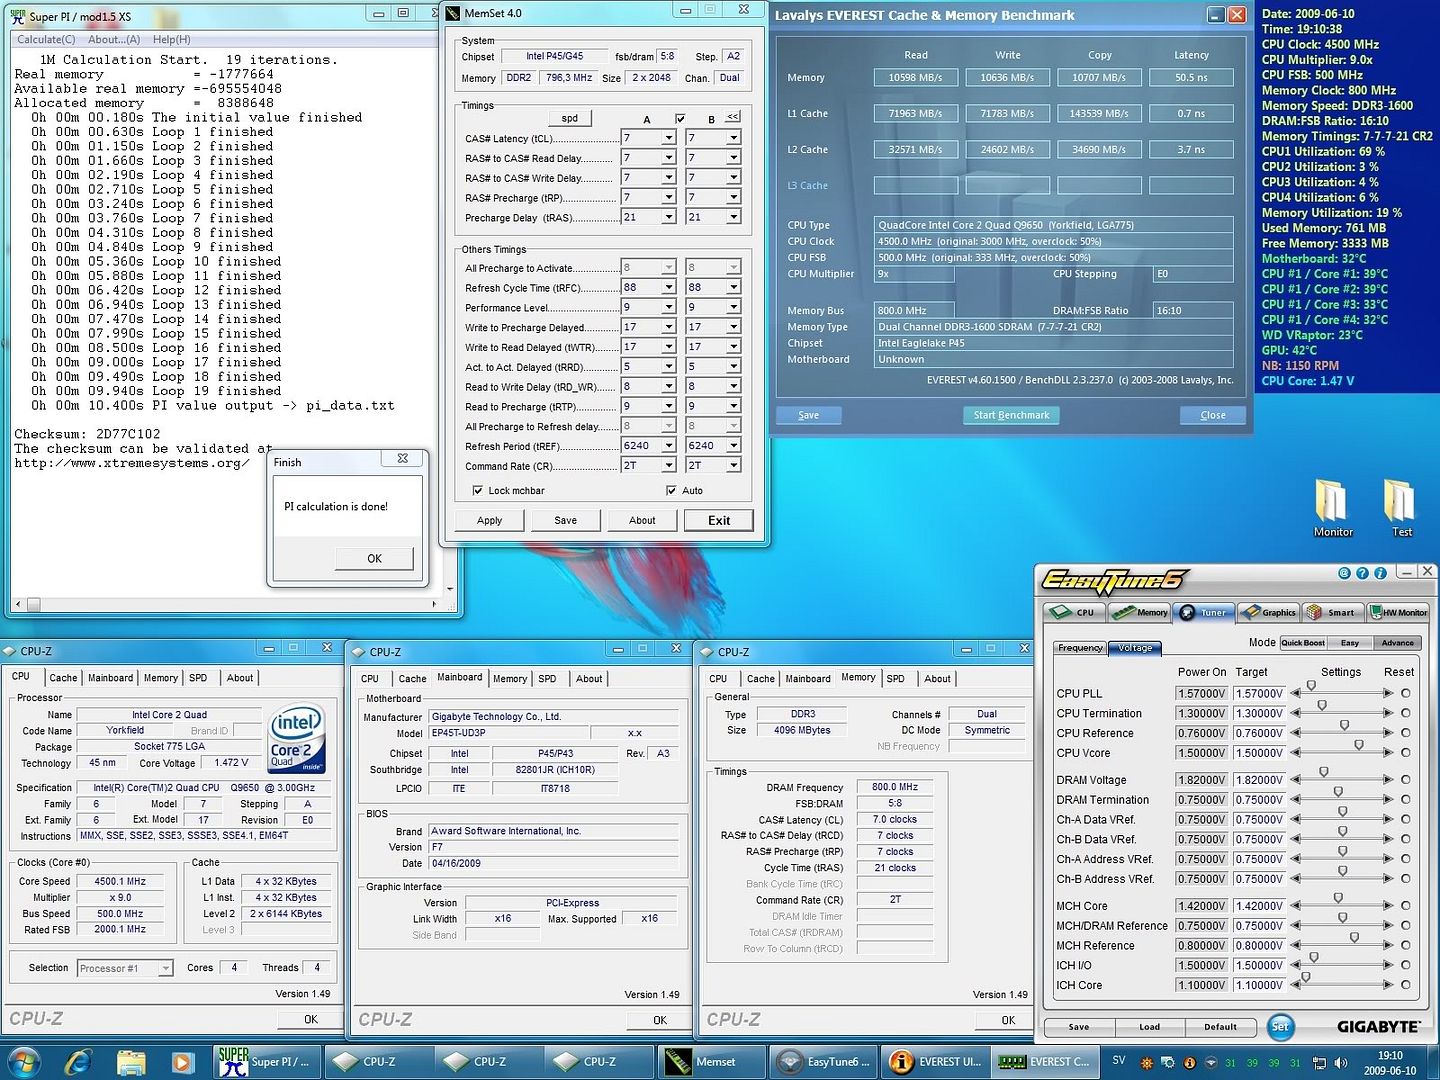Open the Performance Level column A dropdown
The width and height of the screenshot is (1440, 1080).
point(669,307)
